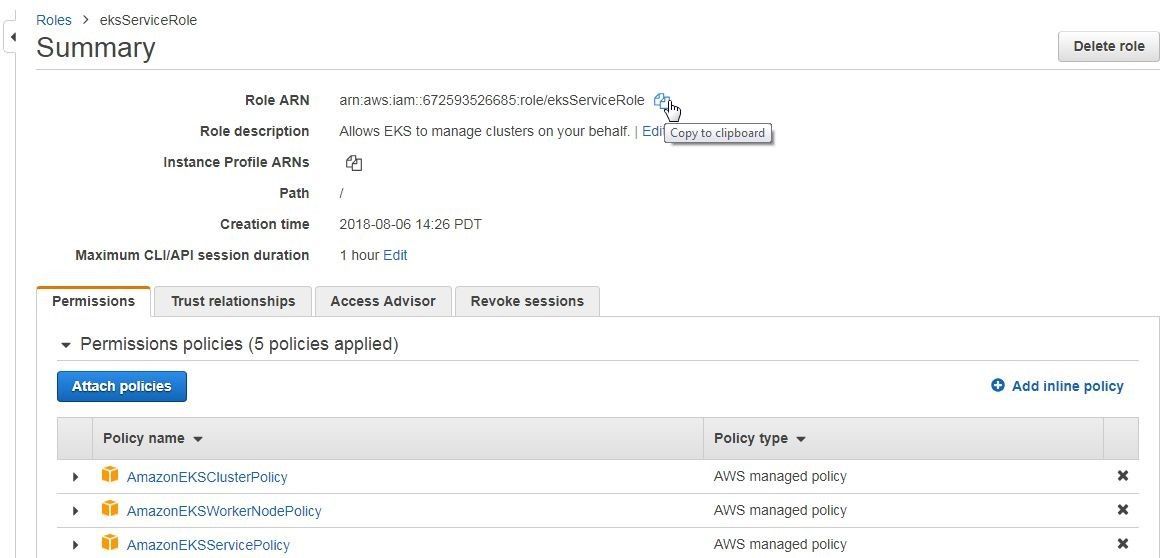Image resolution: width=1172 pixels, height=558 pixels.
Task: Open the AmazonEKSWorkerNodePolicy link
Action: (224, 511)
